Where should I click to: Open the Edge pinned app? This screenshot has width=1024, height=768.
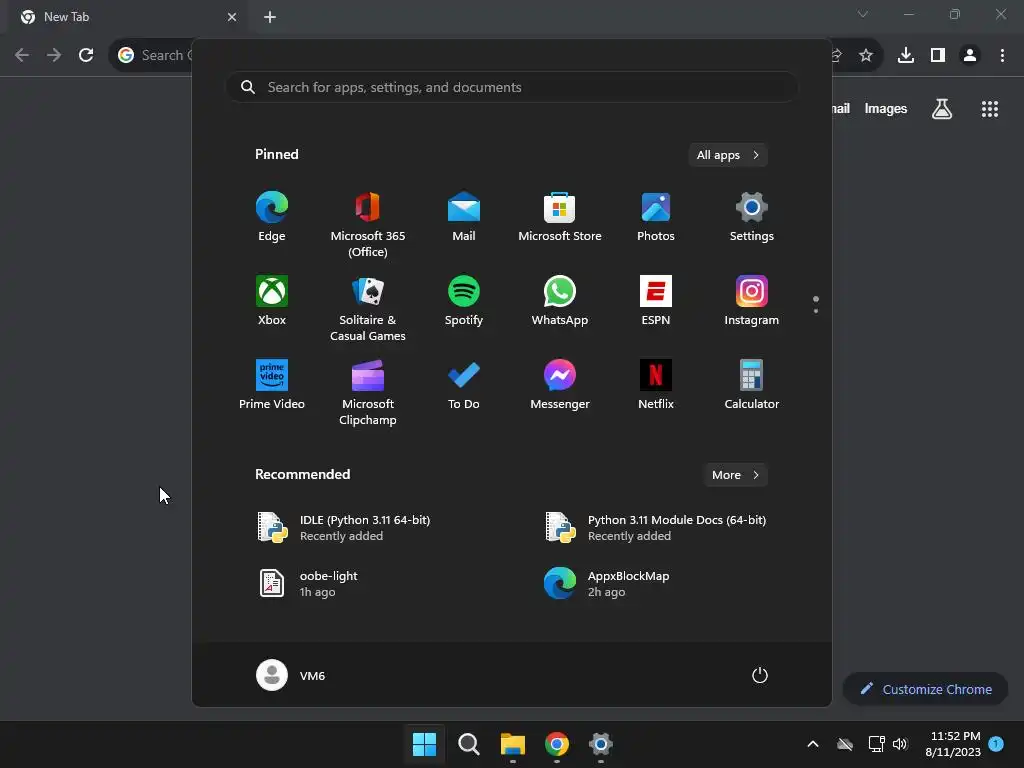coord(272,217)
